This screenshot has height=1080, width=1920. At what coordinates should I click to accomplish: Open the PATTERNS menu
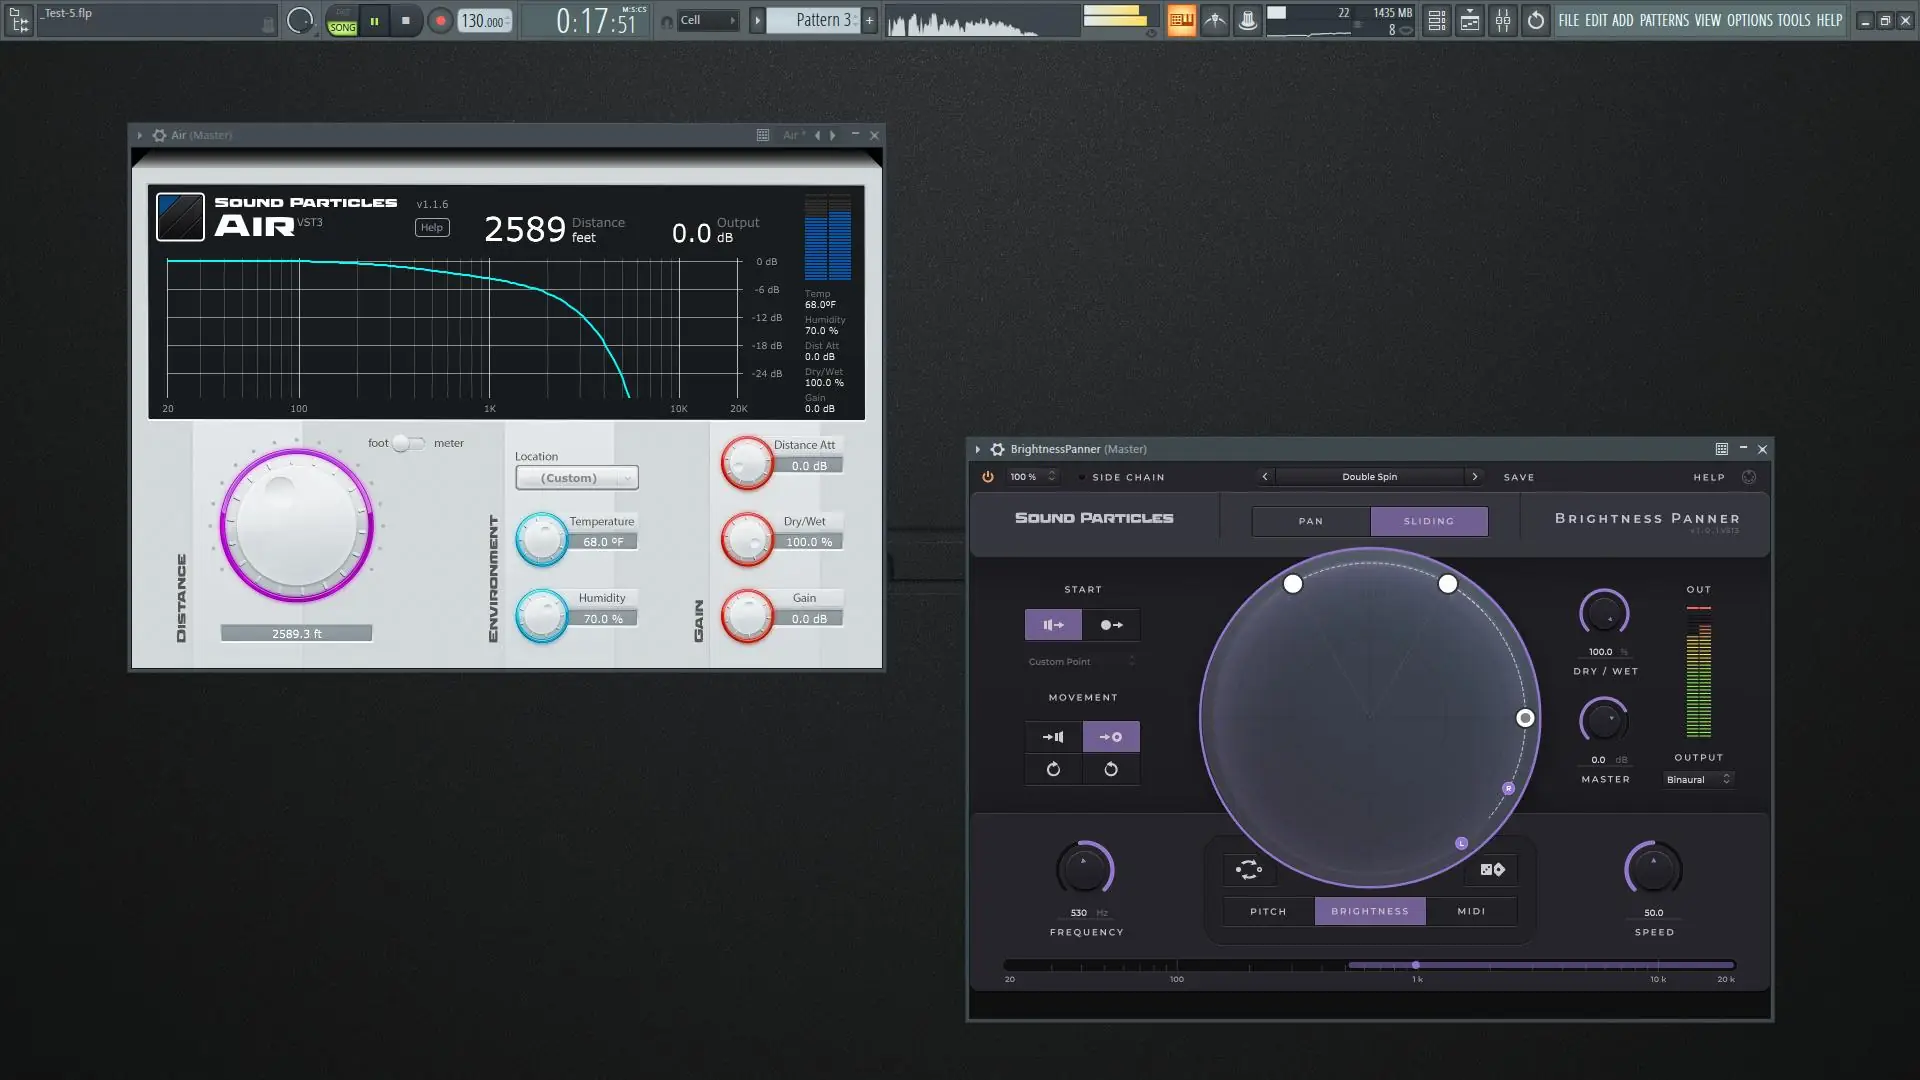click(1664, 20)
